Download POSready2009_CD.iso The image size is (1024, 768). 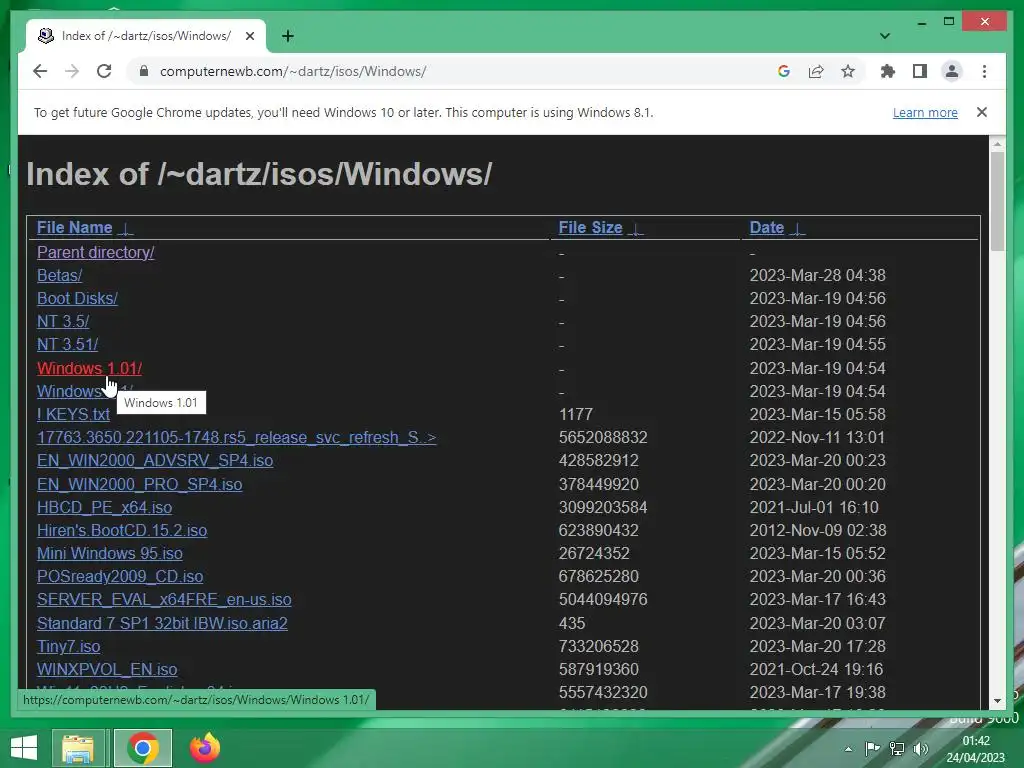[120, 577]
